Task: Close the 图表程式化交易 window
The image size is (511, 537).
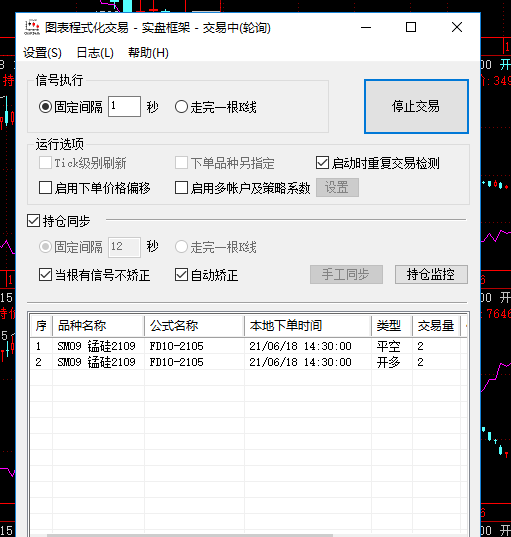Action: click(457, 27)
